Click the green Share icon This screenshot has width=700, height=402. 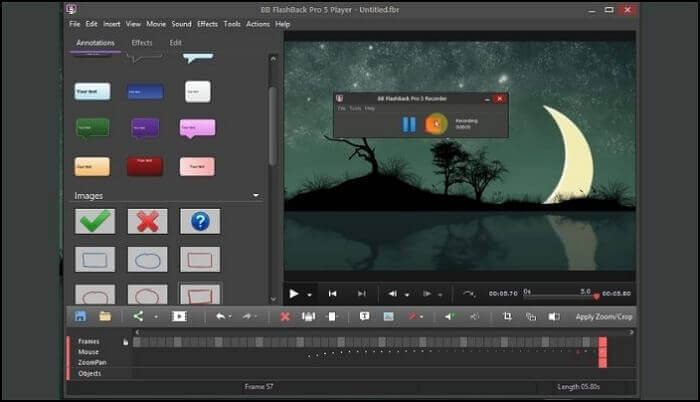coord(139,316)
